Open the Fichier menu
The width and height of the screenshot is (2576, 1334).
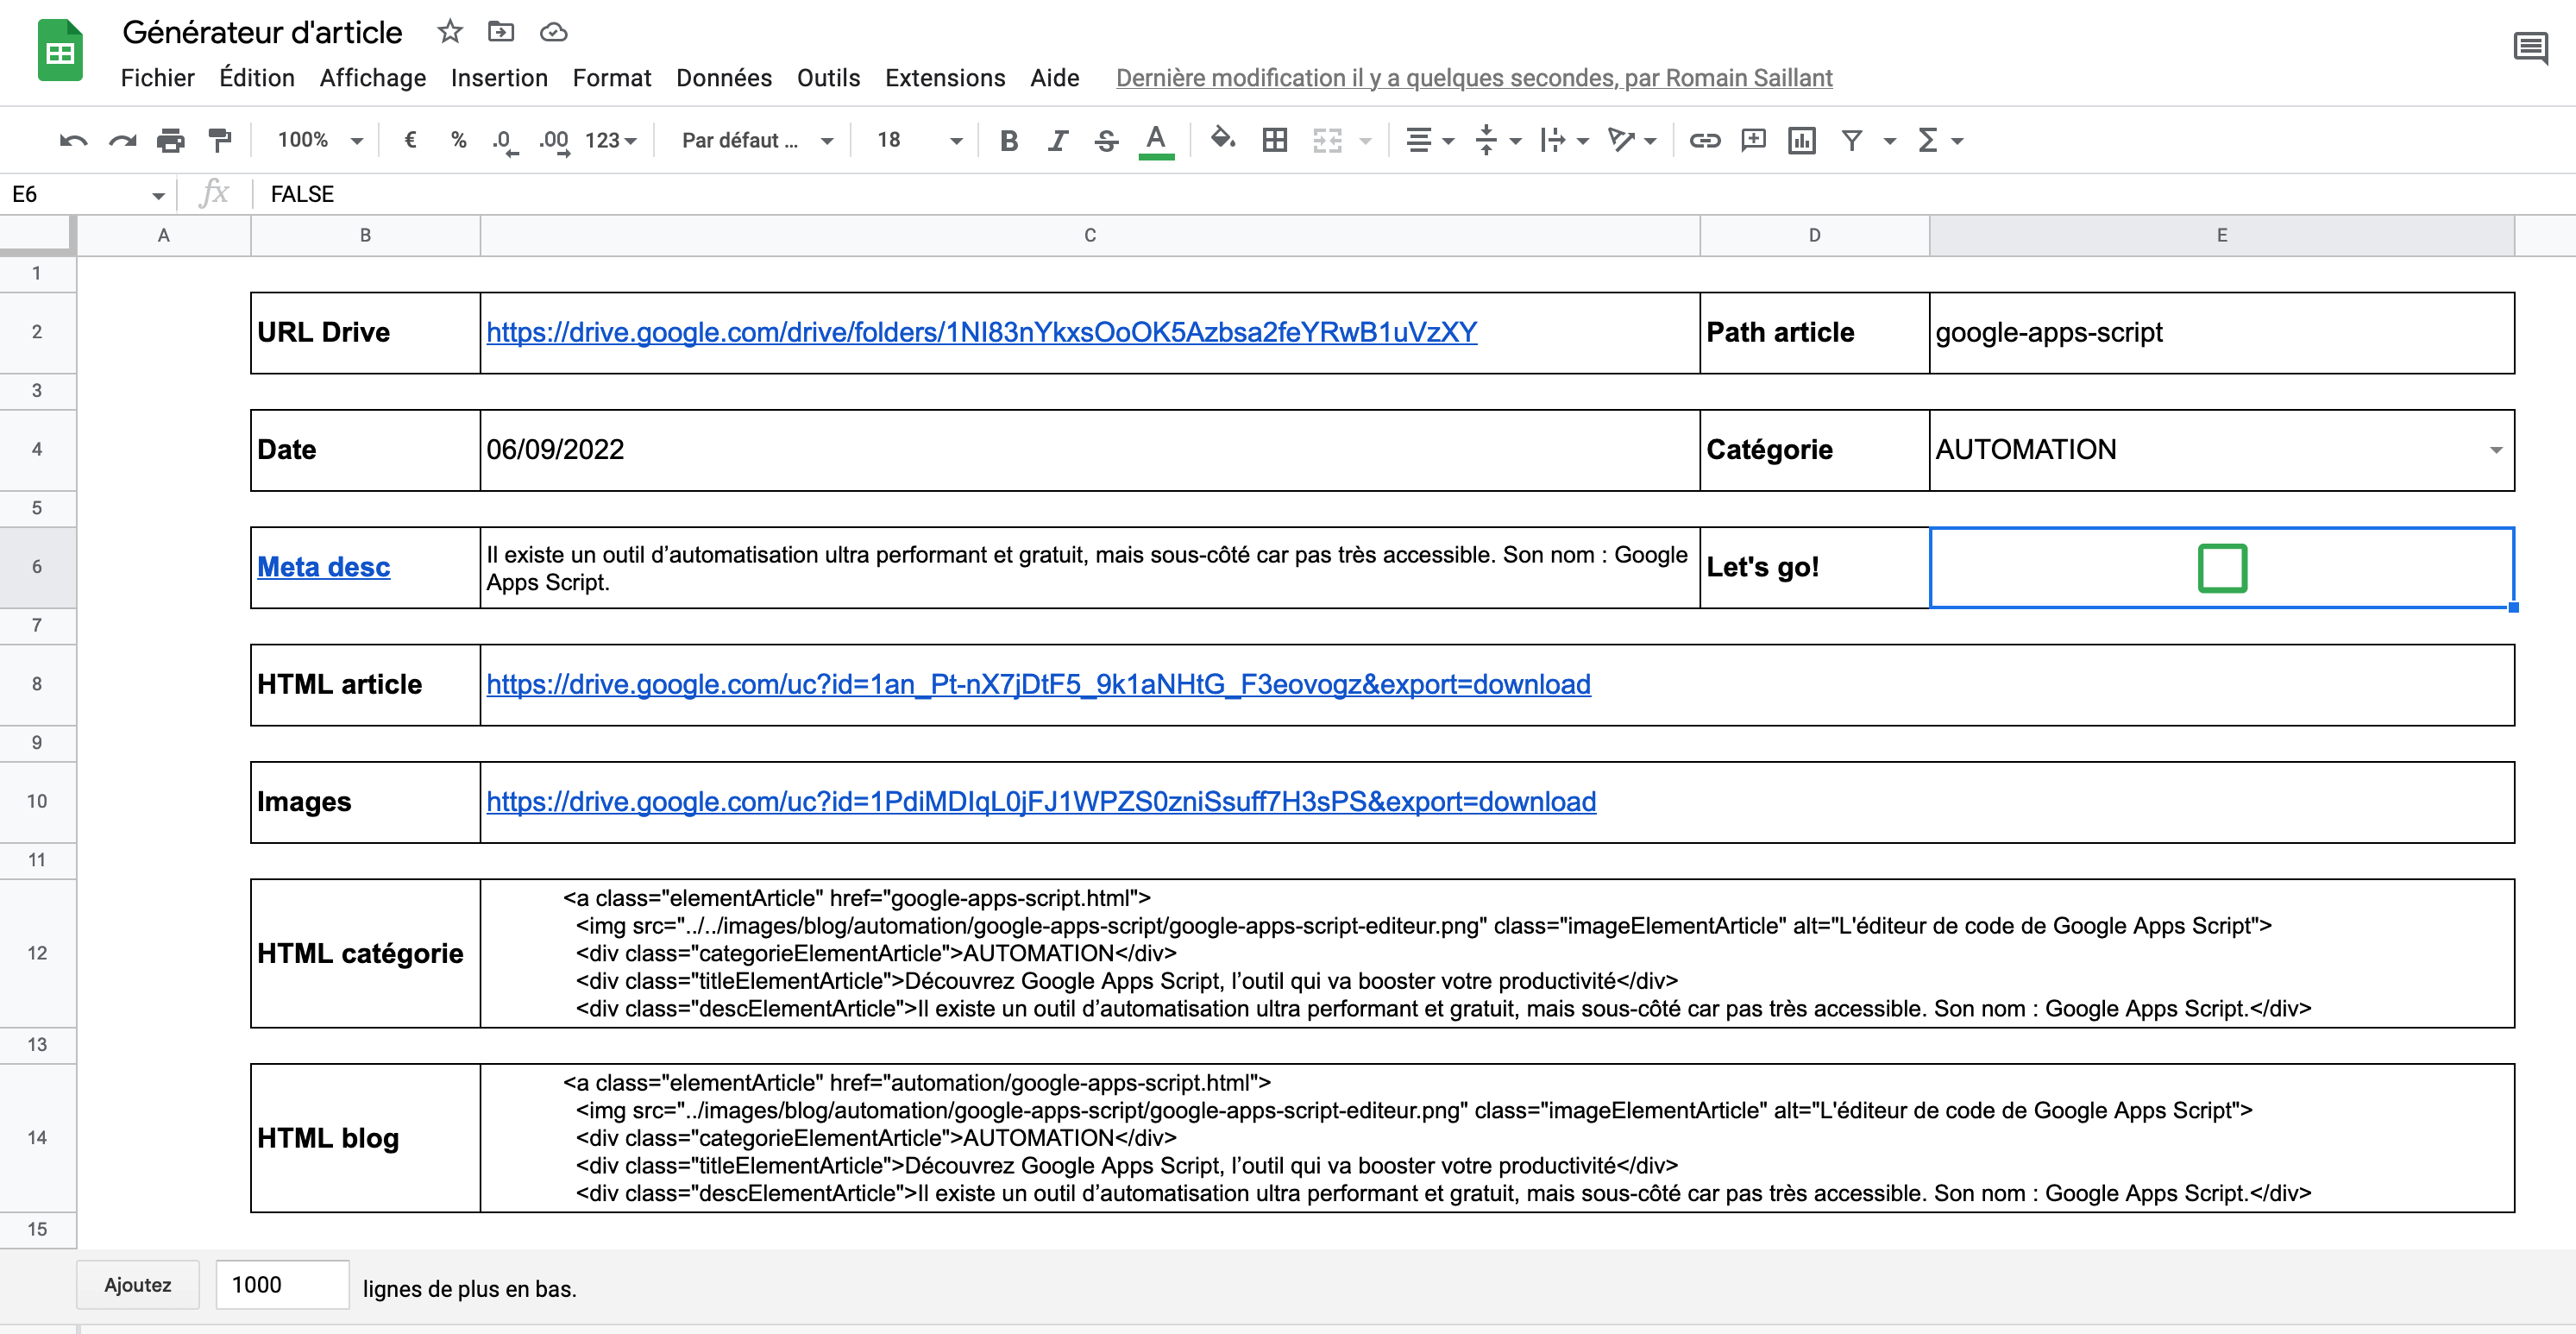157,78
